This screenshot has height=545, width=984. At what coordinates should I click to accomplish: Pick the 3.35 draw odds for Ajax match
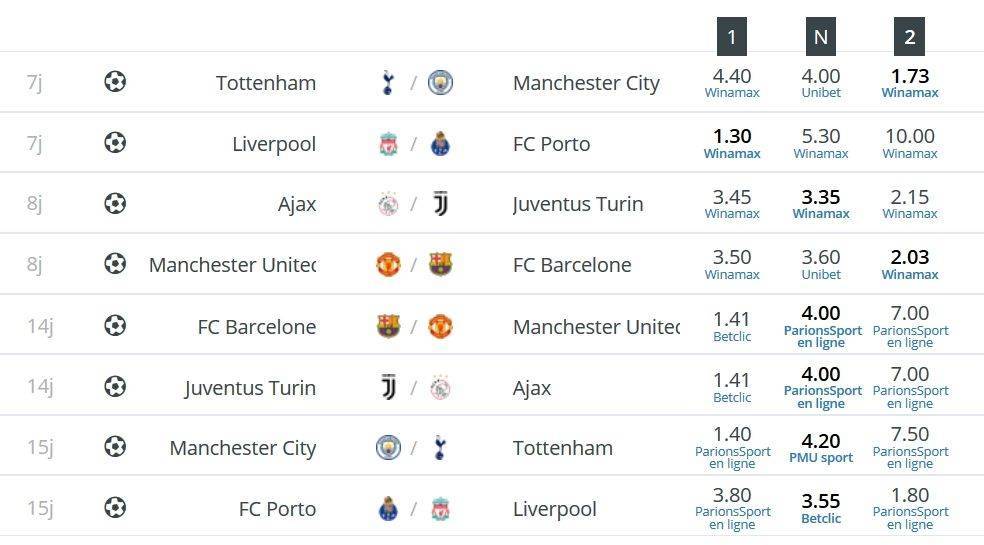(821, 204)
